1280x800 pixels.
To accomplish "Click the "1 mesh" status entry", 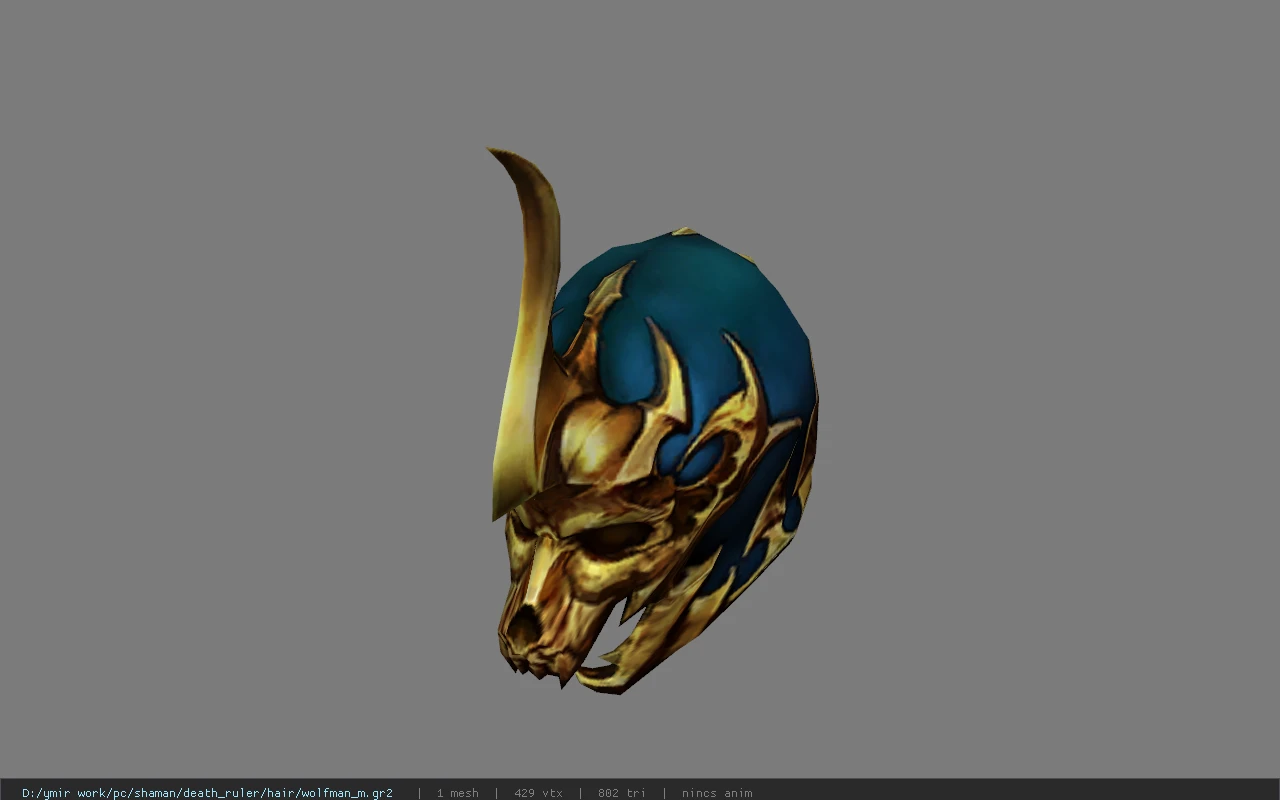I will pyautogui.click(x=457, y=793).
